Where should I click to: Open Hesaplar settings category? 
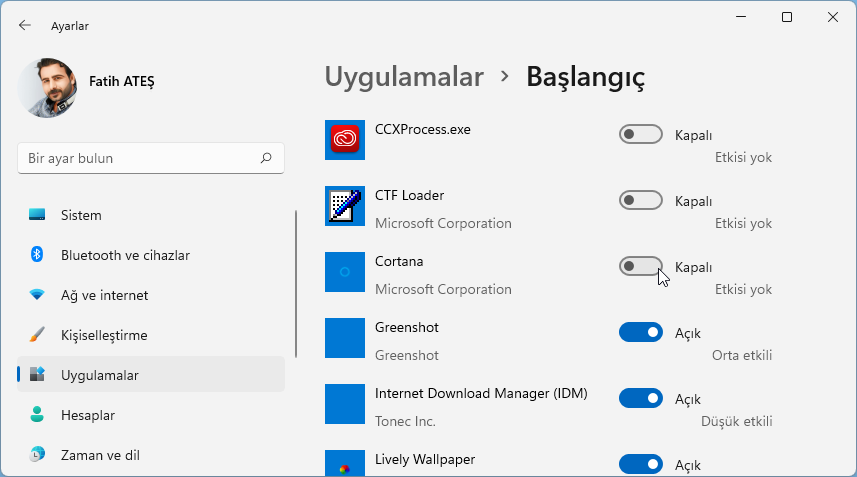151,415
